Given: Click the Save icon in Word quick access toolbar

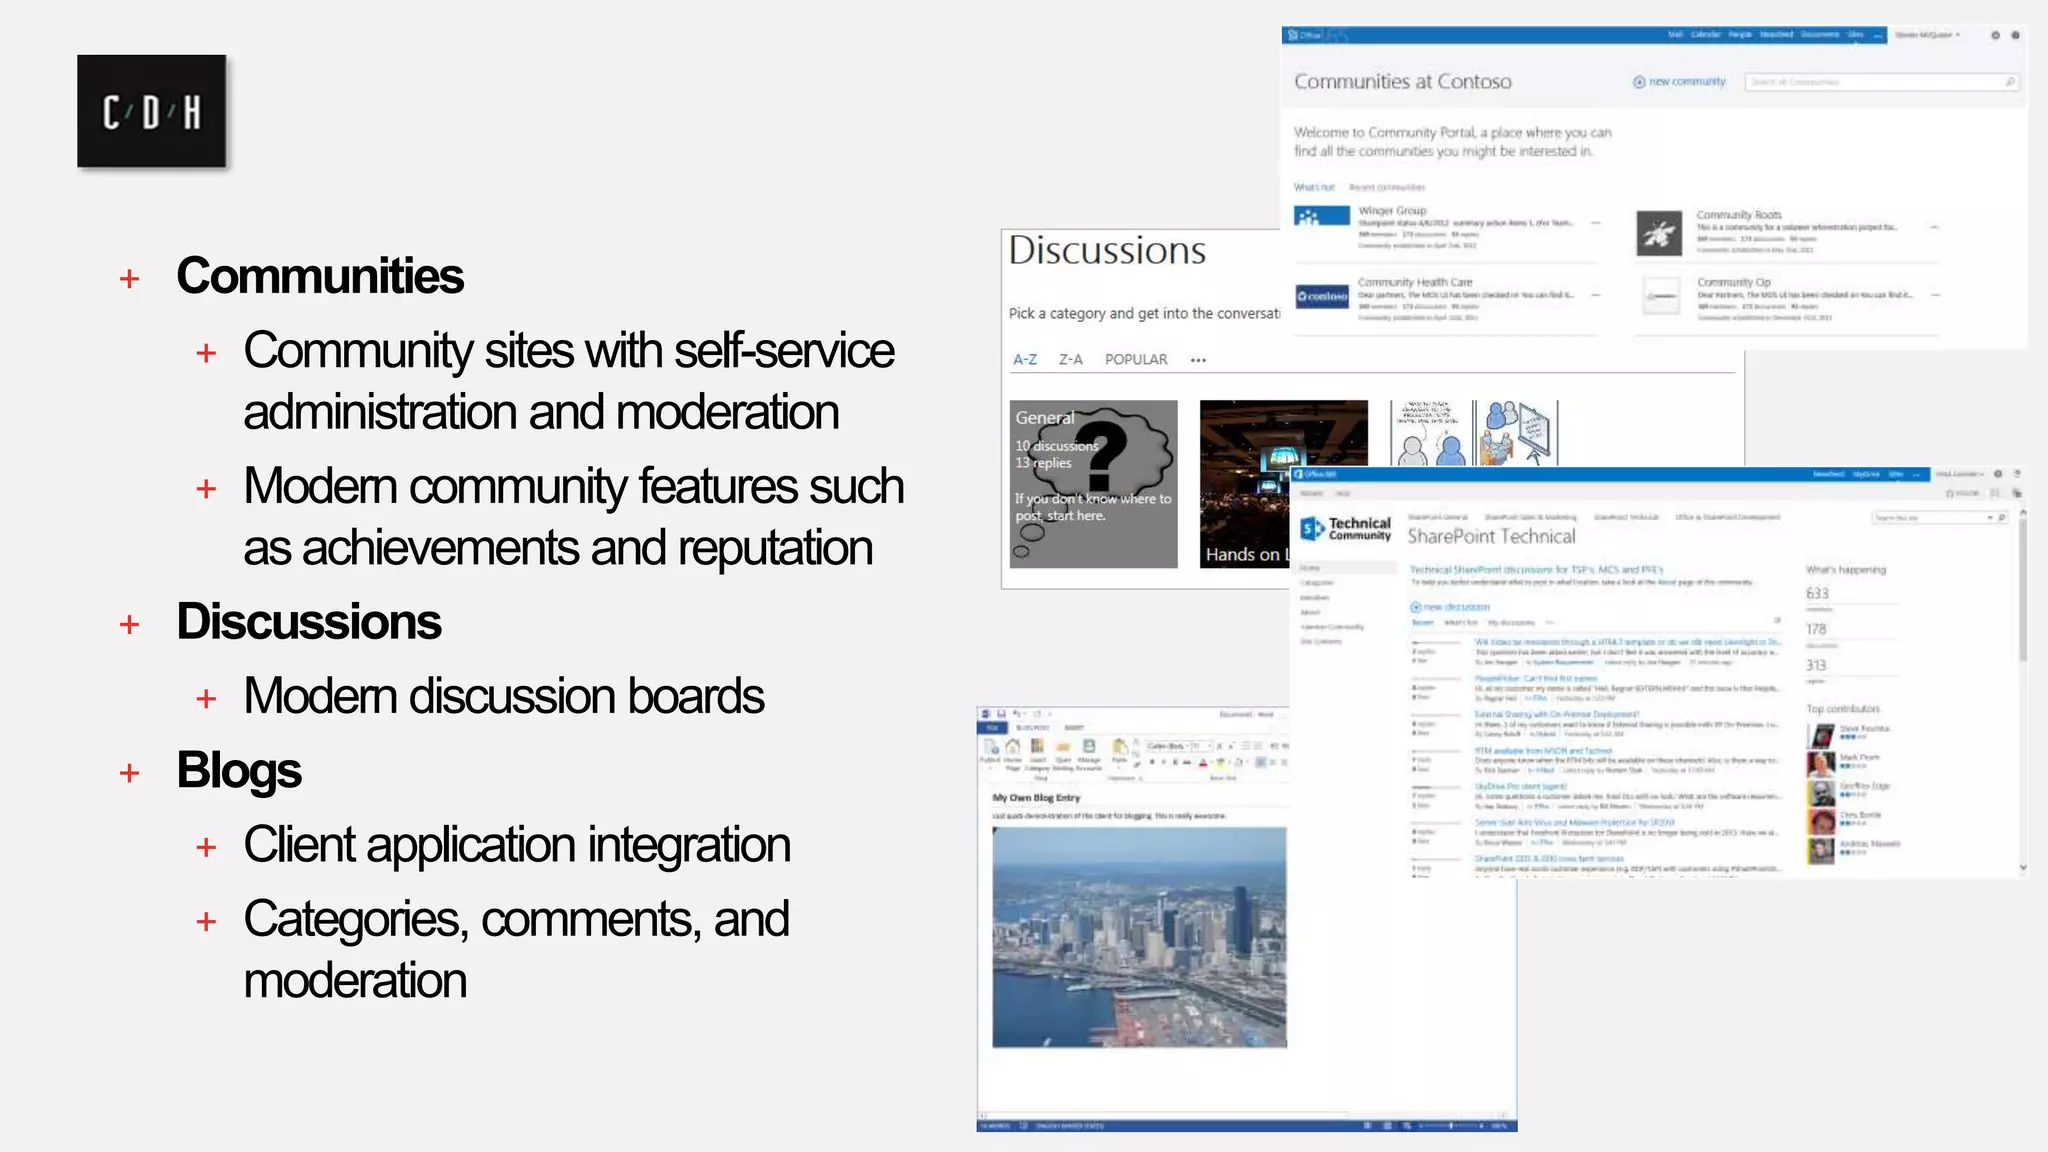Looking at the screenshot, I should click(x=1001, y=714).
